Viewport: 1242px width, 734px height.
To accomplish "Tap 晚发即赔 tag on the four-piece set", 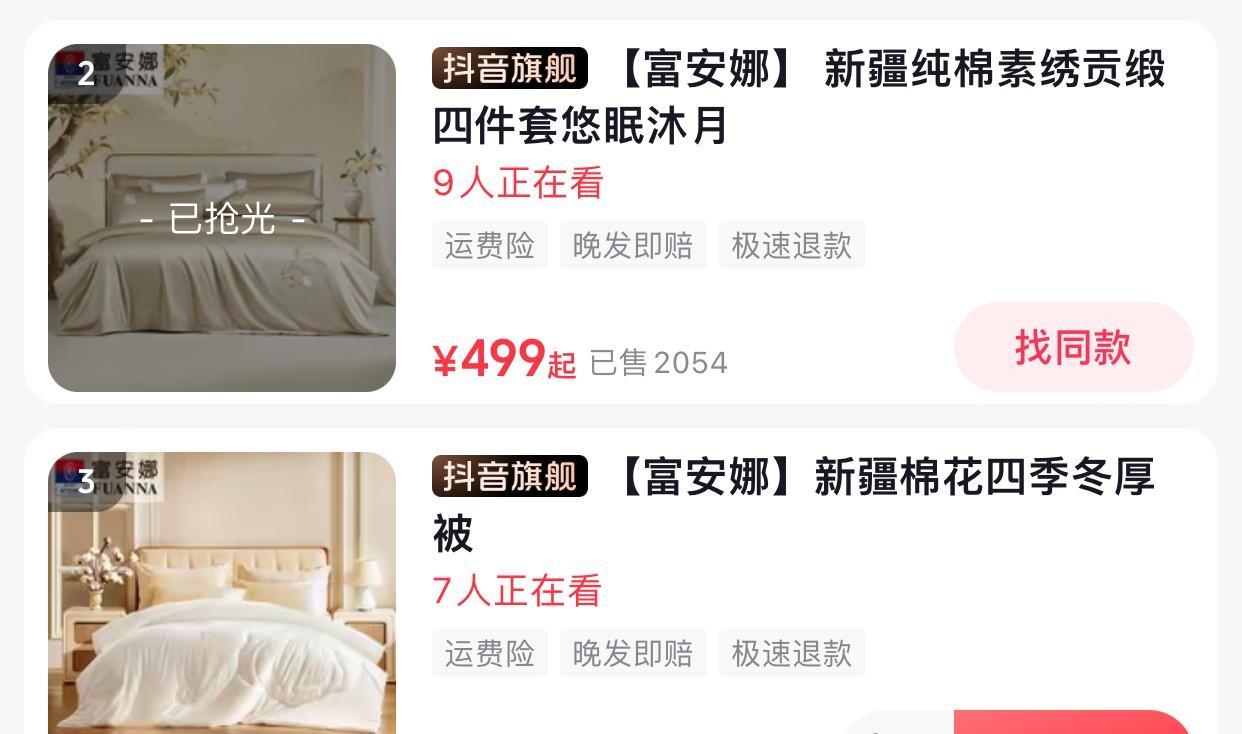I will click(633, 245).
